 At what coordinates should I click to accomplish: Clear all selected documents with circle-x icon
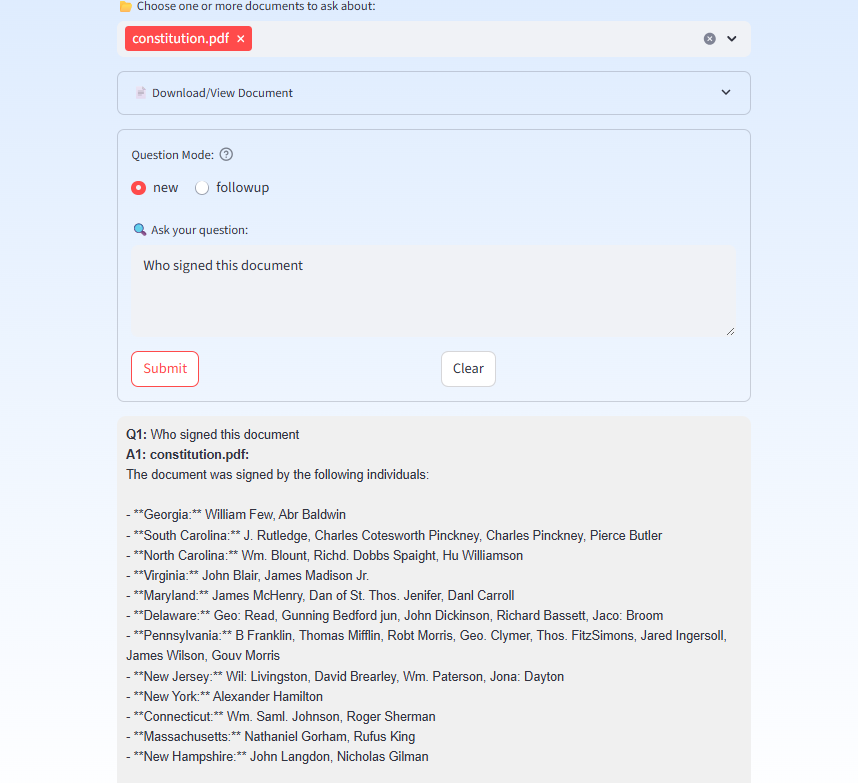[x=709, y=38]
